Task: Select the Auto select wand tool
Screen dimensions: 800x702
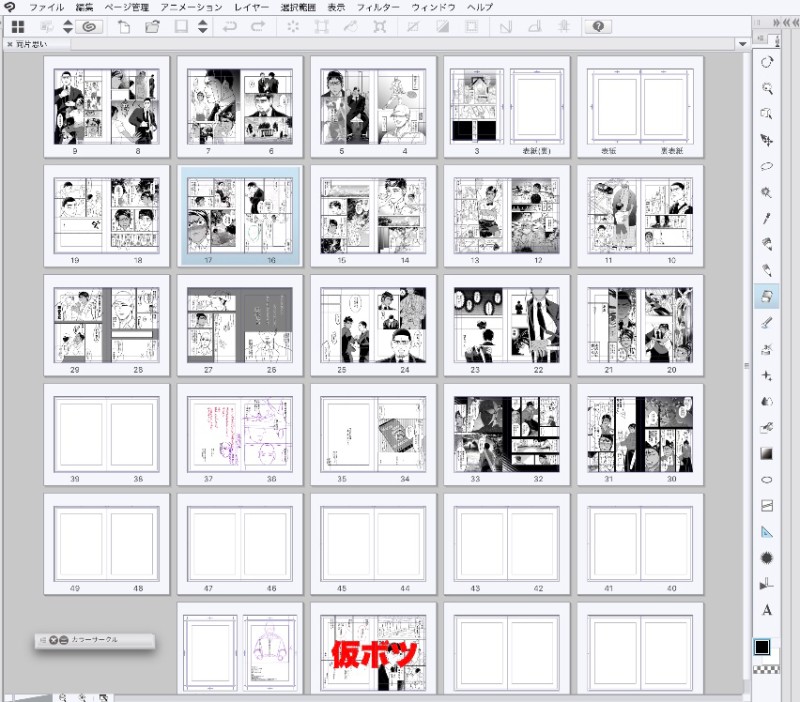Action: (766, 192)
